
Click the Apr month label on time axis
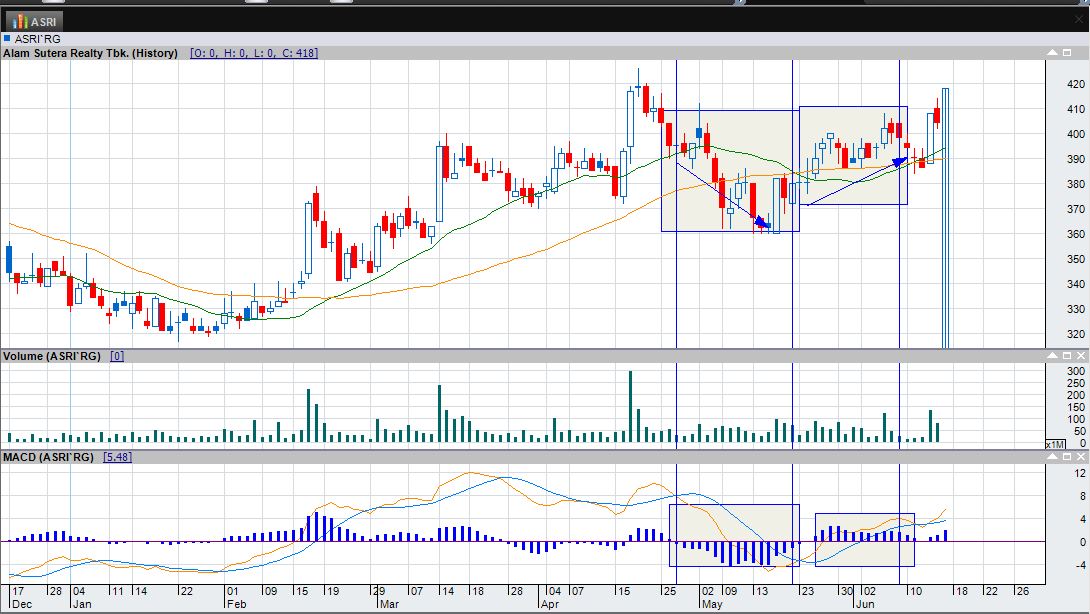[550, 604]
